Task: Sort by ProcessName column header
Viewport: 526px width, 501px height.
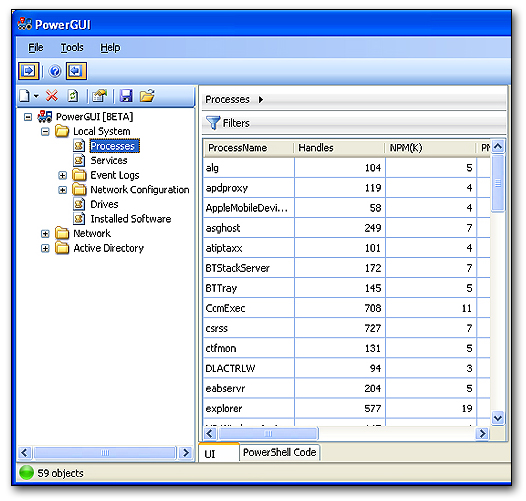Action: (x=248, y=148)
